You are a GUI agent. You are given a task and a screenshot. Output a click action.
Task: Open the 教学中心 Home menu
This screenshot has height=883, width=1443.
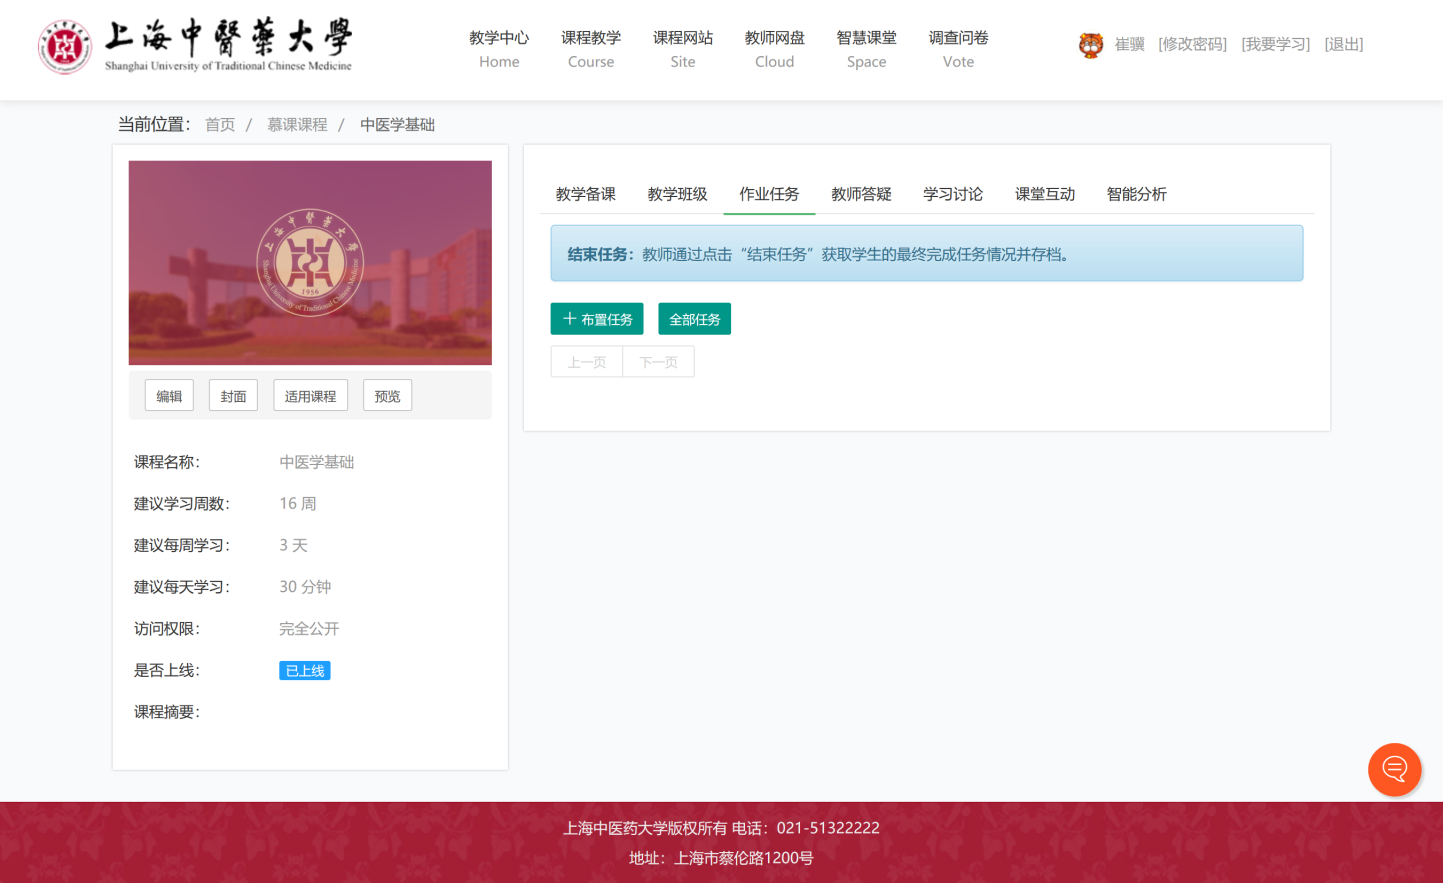pyautogui.click(x=499, y=49)
